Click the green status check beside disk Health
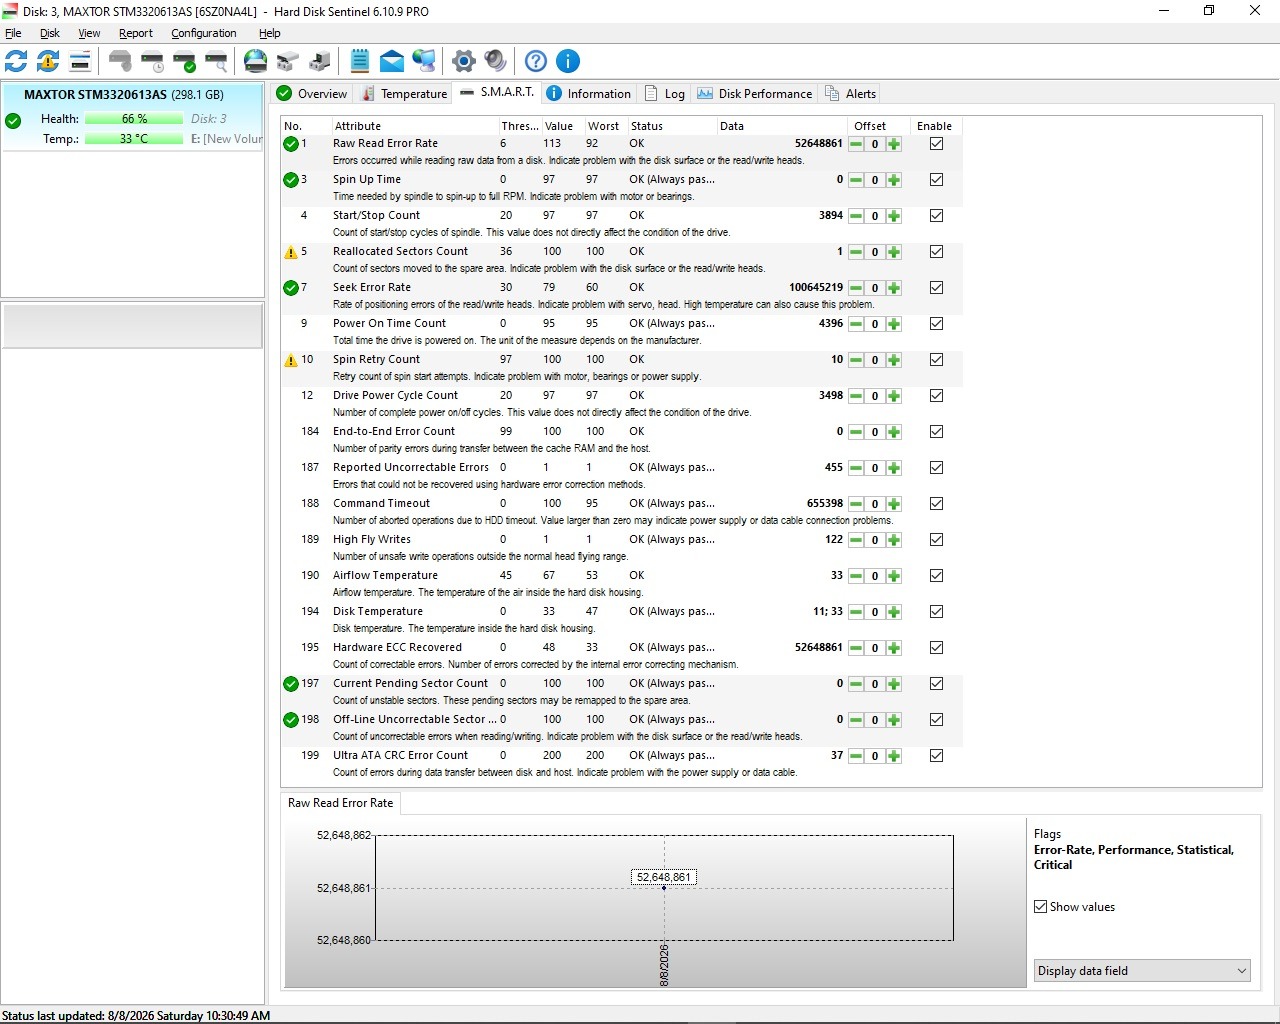This screenshot has width=1280, height=1024. [x=13, y=121]
